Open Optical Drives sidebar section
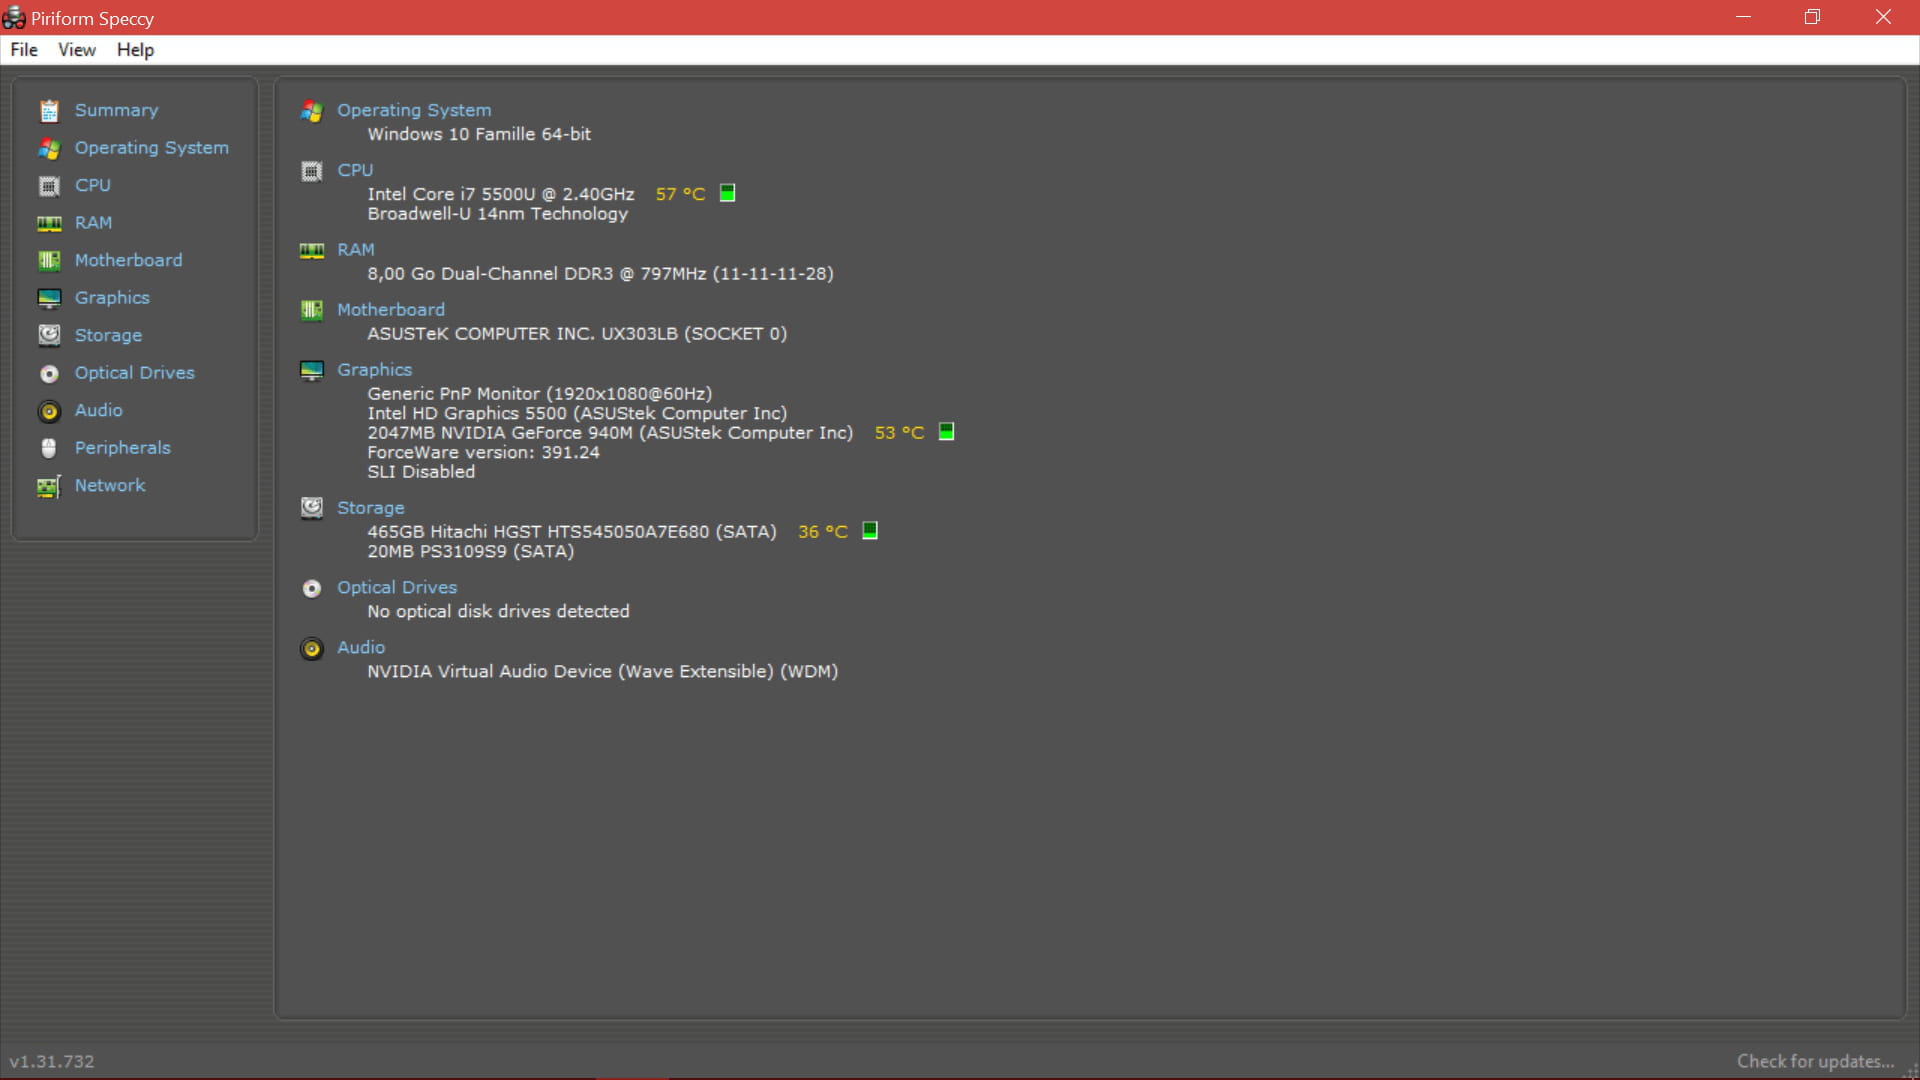The height and width of the screenshot is (1080, 1920). [135, 373]
